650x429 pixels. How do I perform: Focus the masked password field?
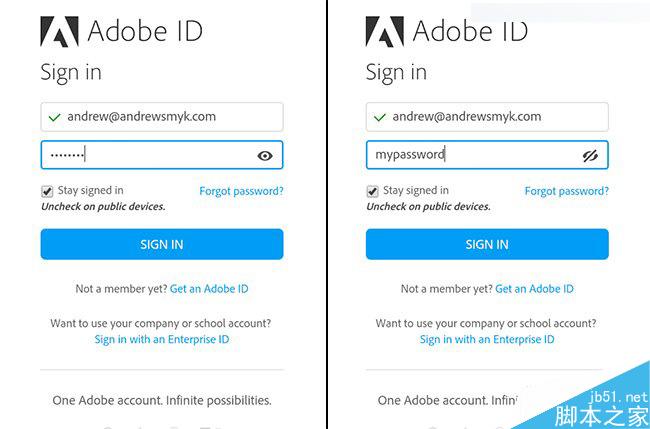click(150, 155)
